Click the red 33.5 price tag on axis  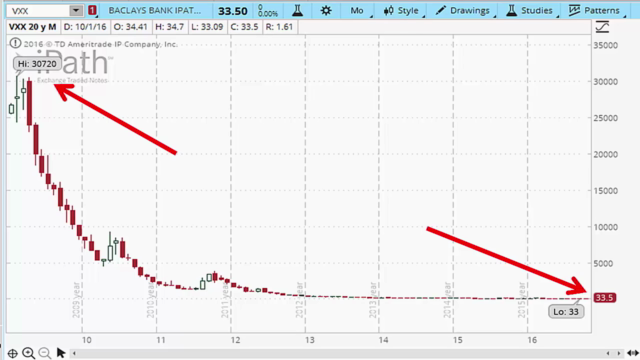click(604, 298)
